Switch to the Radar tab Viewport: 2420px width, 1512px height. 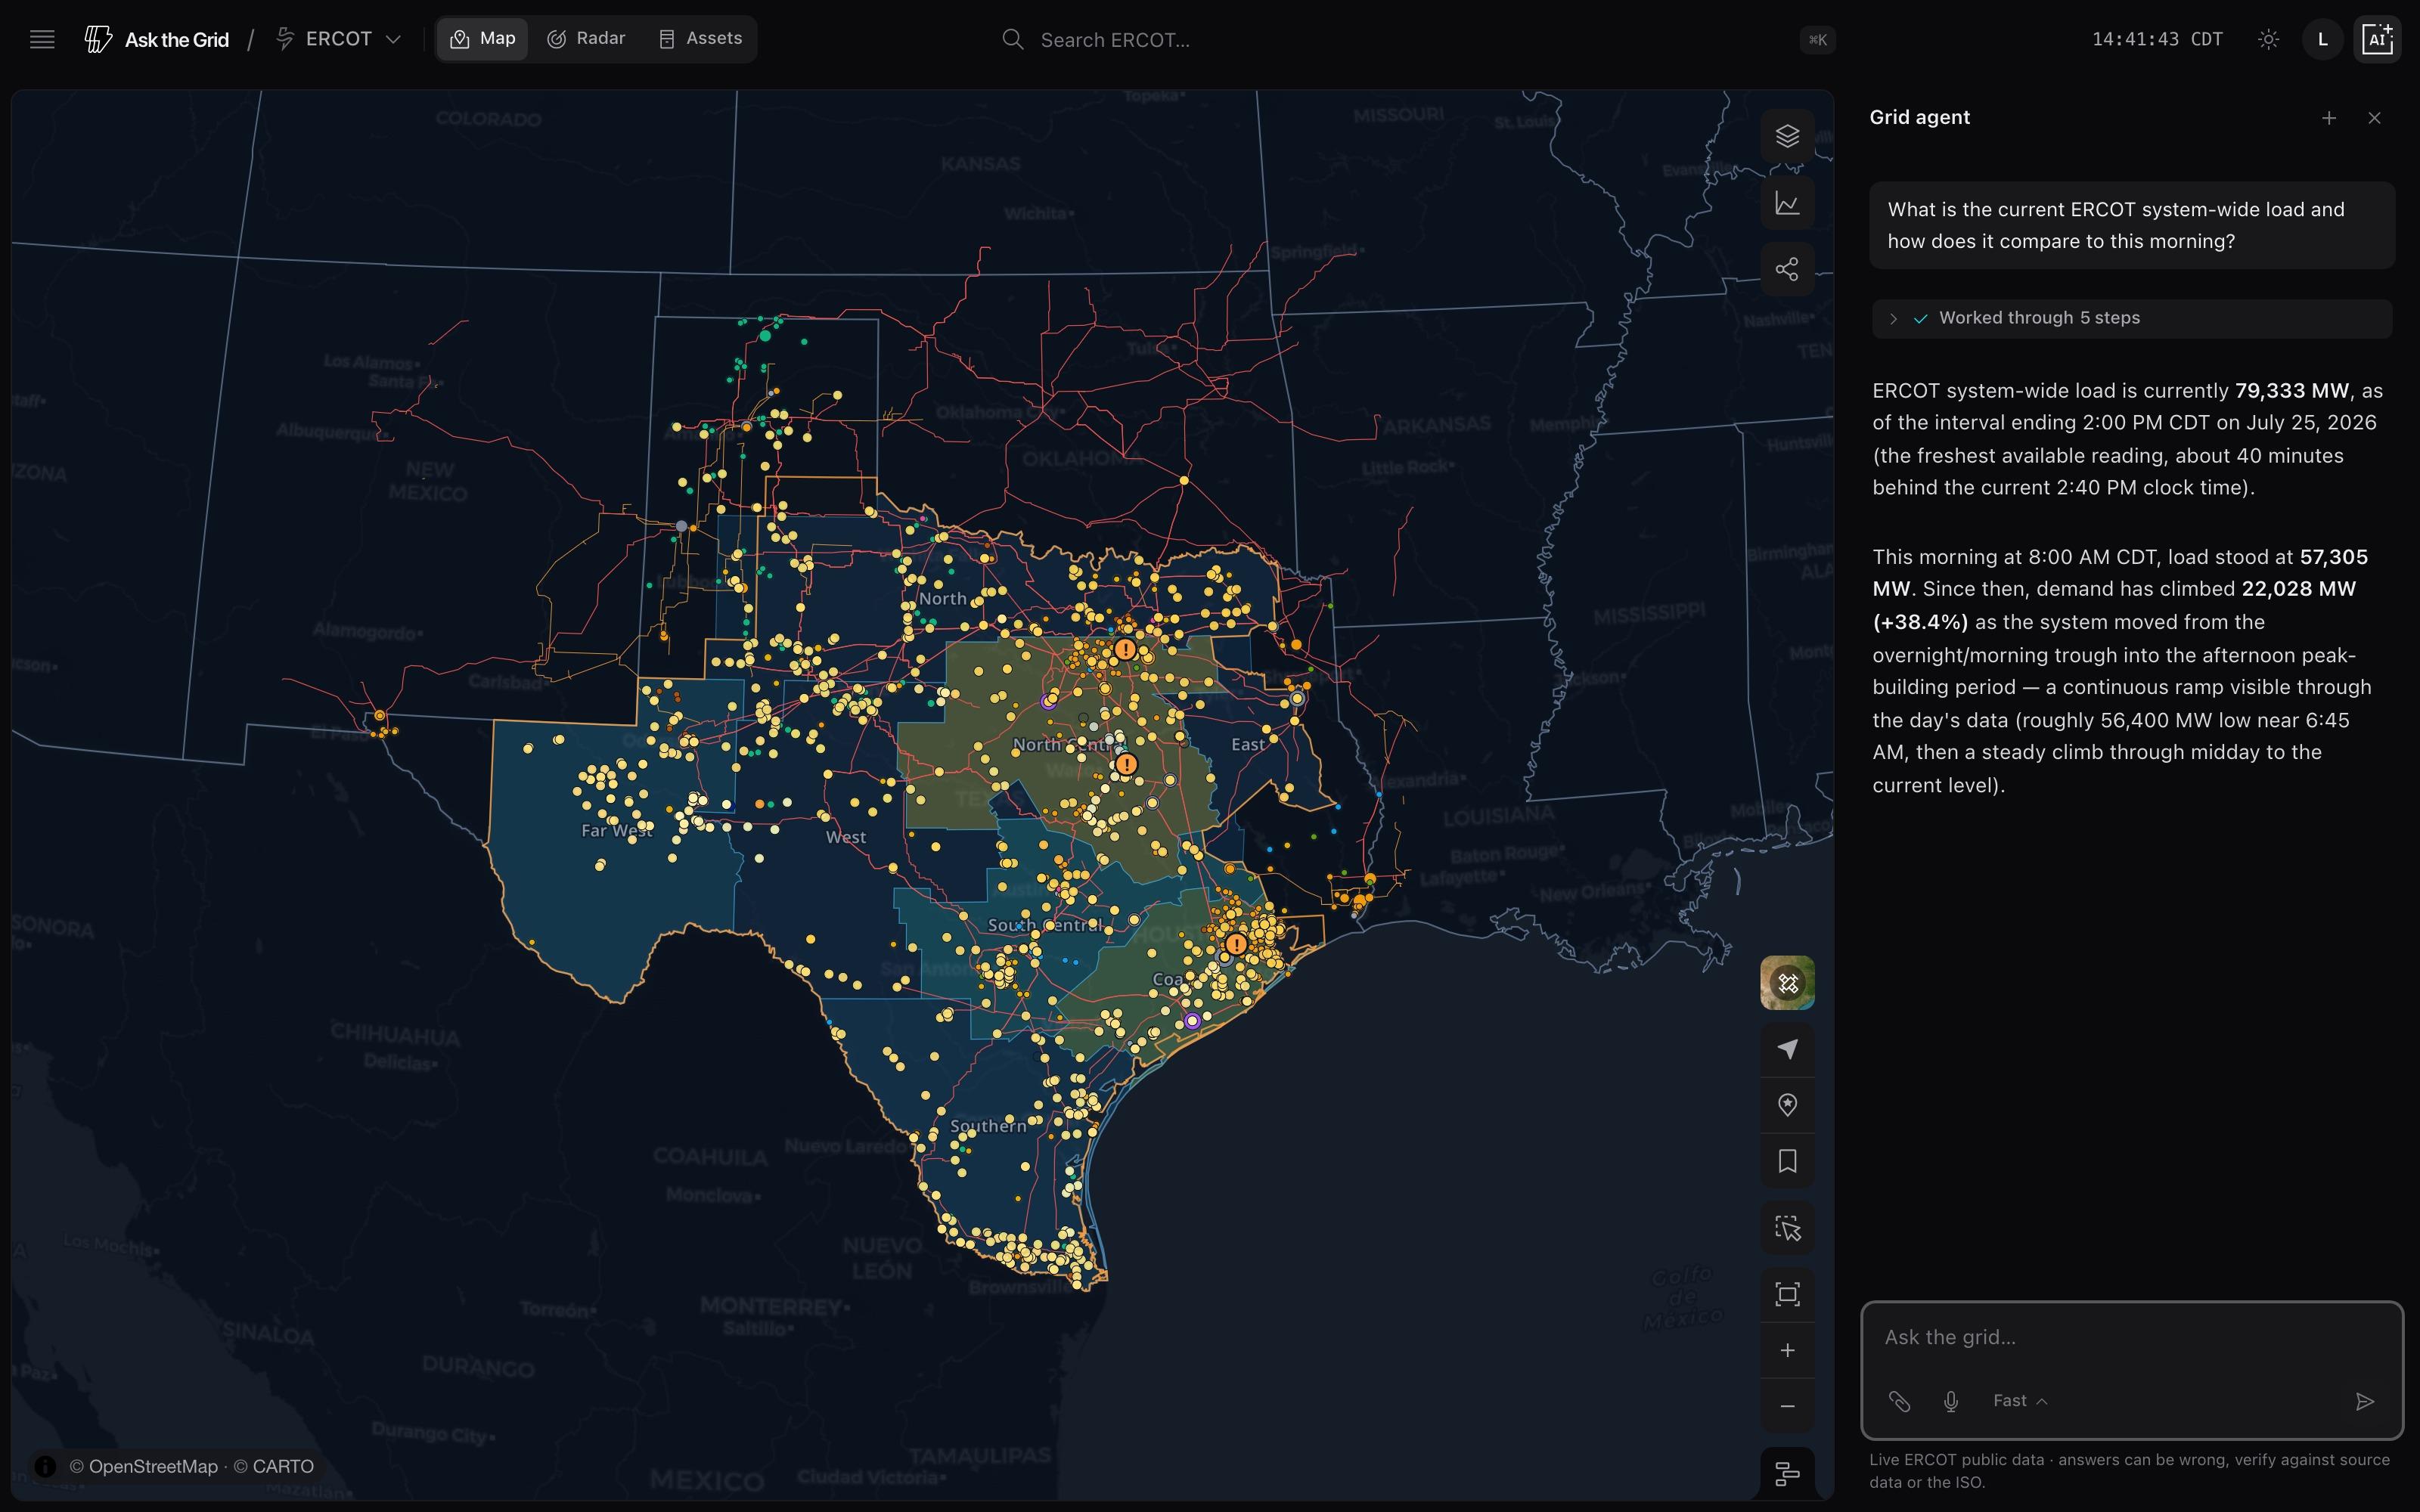click(x=586, y=39)
